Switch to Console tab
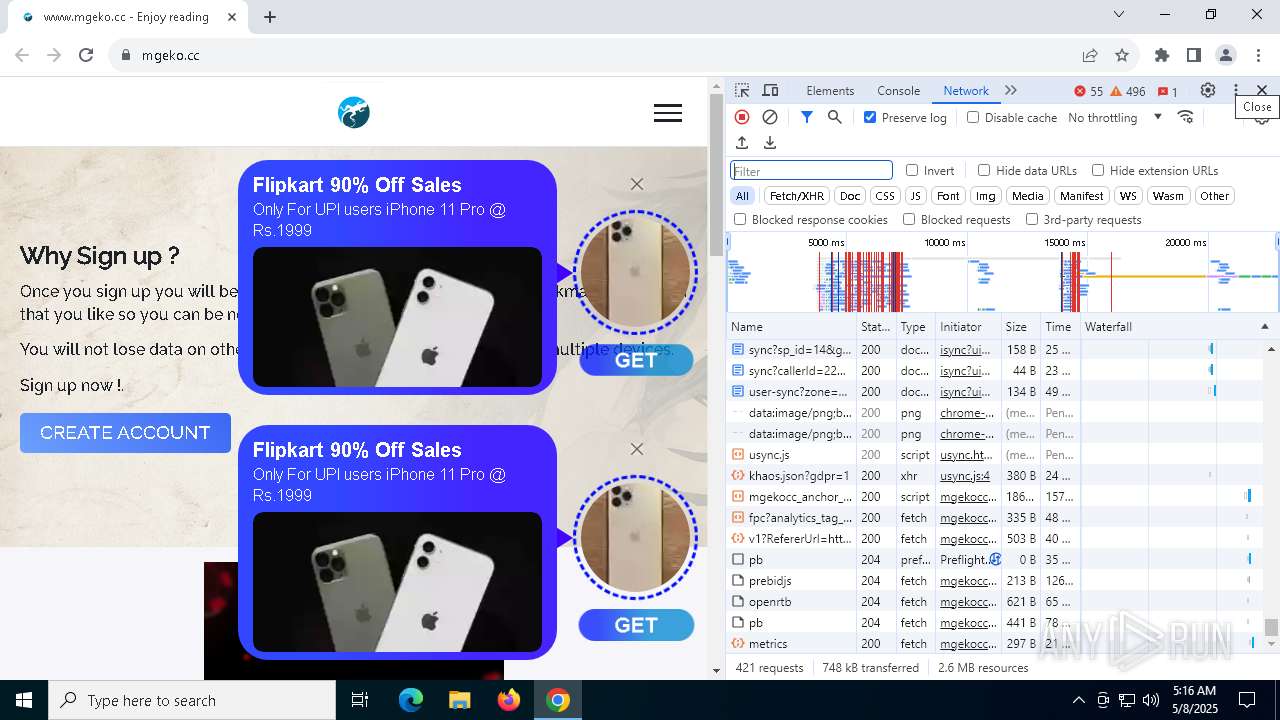 pyautogui.click(x=898, y=91)
